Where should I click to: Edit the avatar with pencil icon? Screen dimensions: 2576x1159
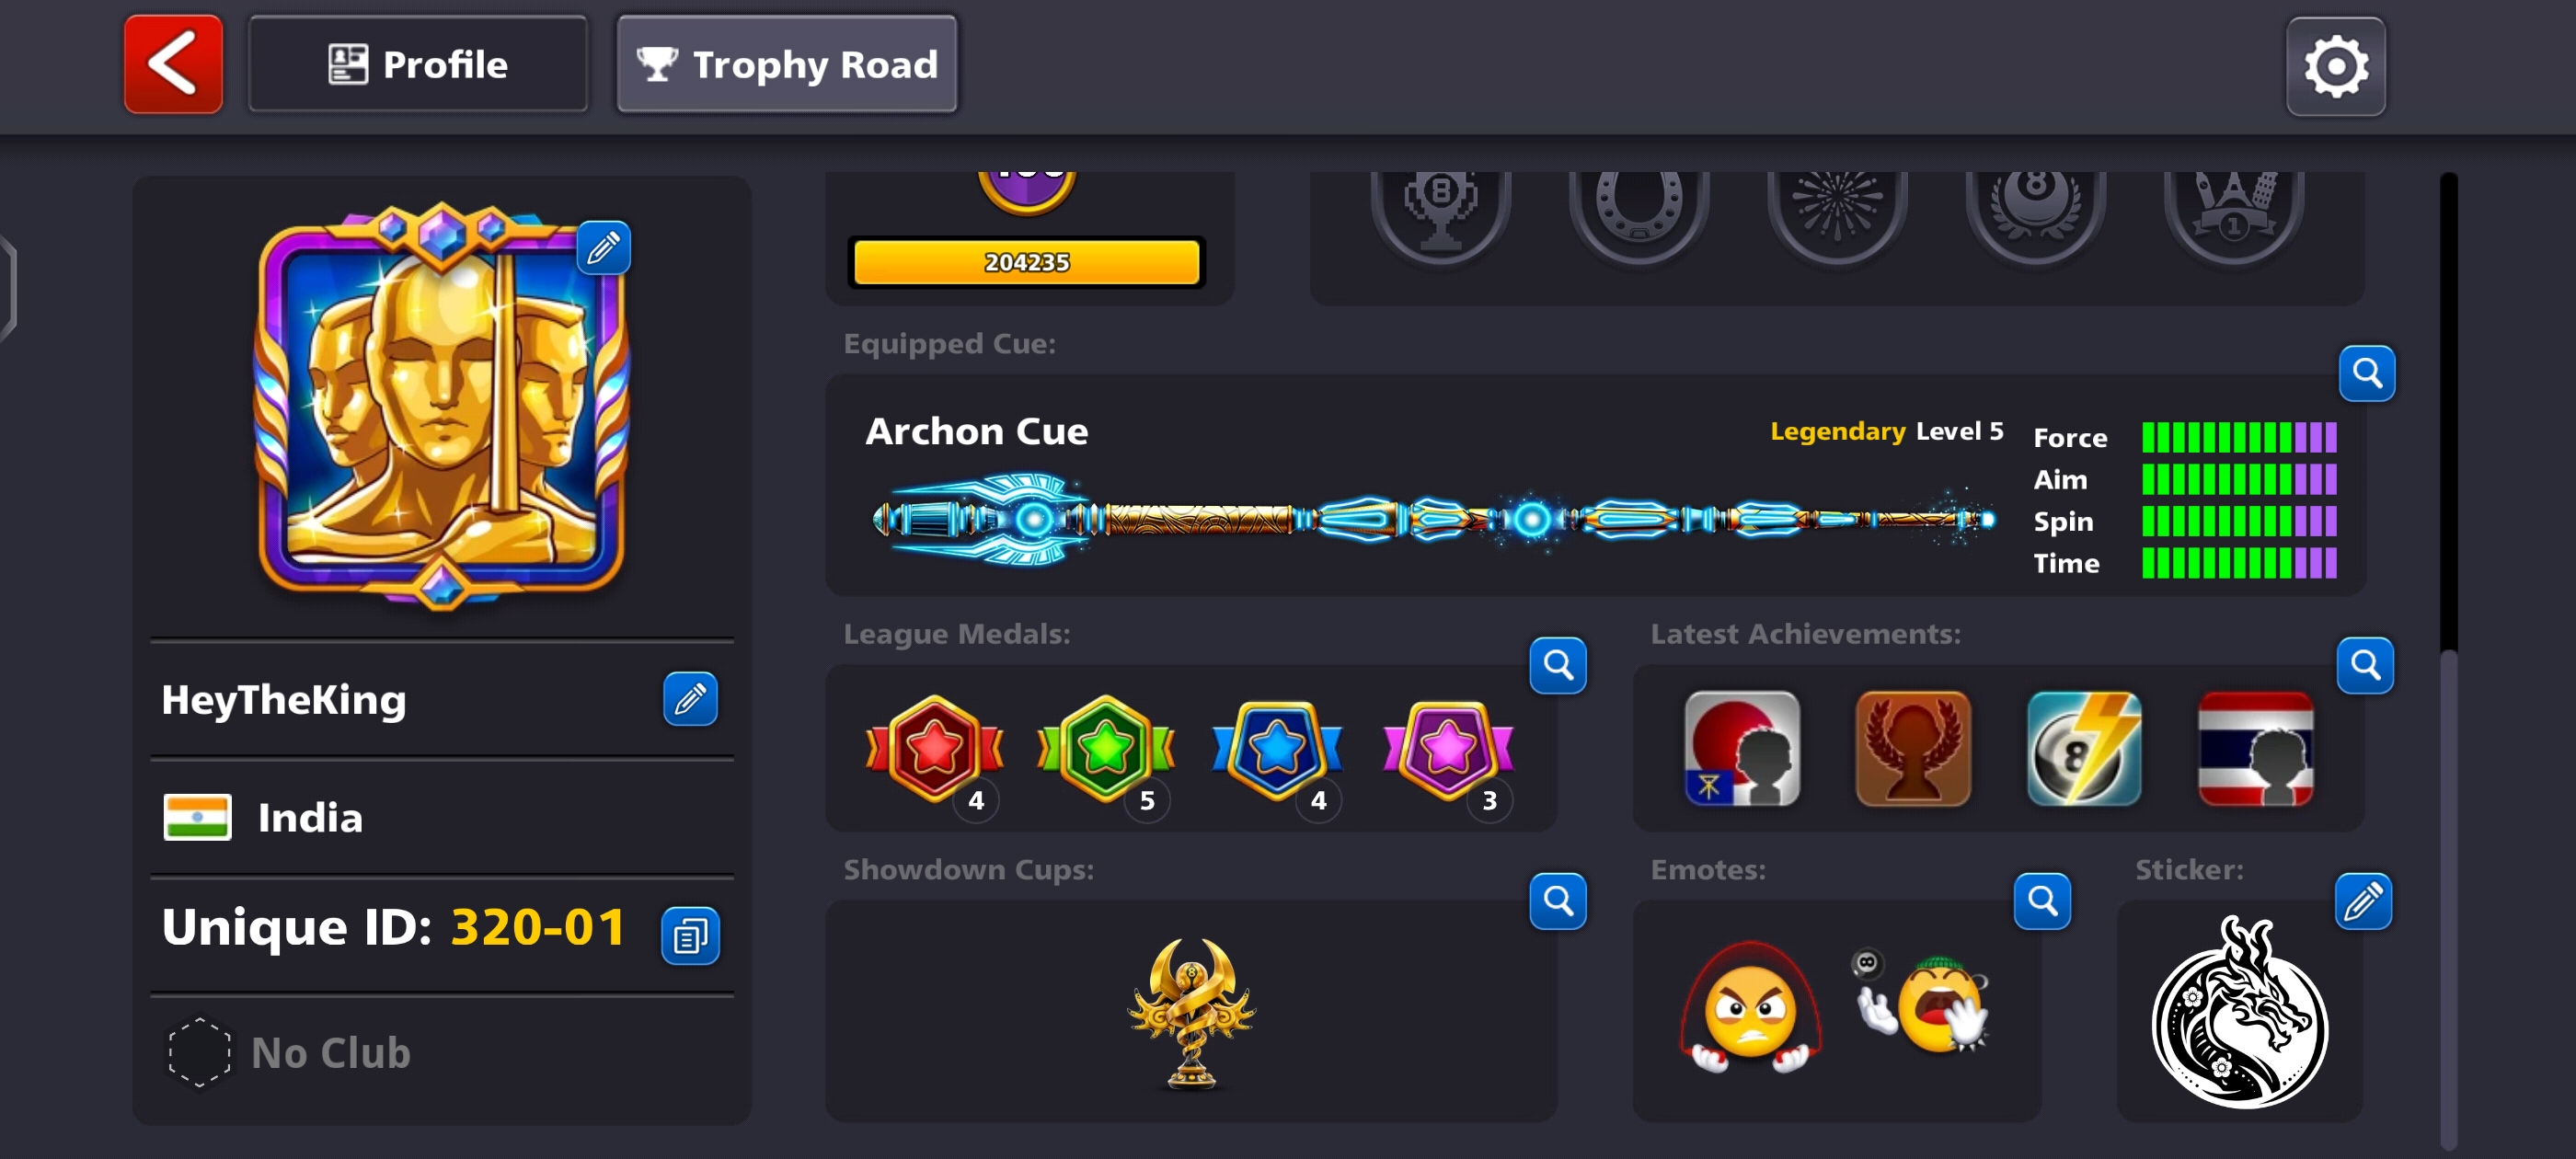click(x=603, y=248)
